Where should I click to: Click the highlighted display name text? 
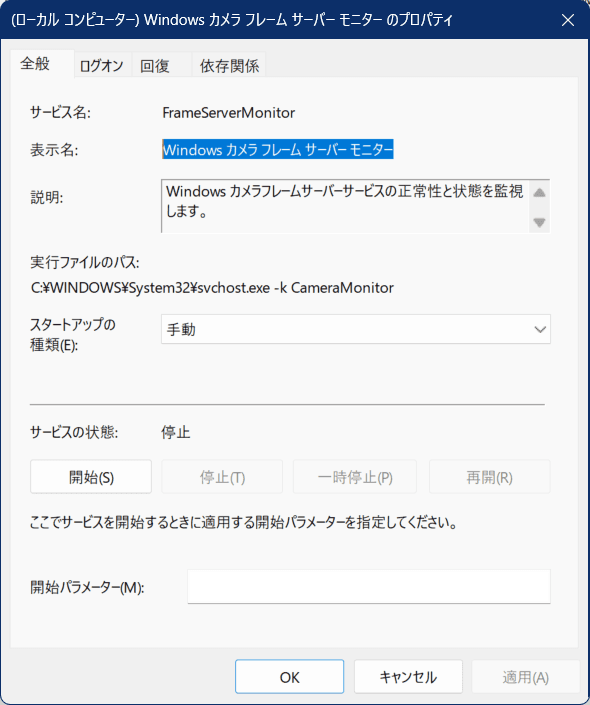[278, 149]
